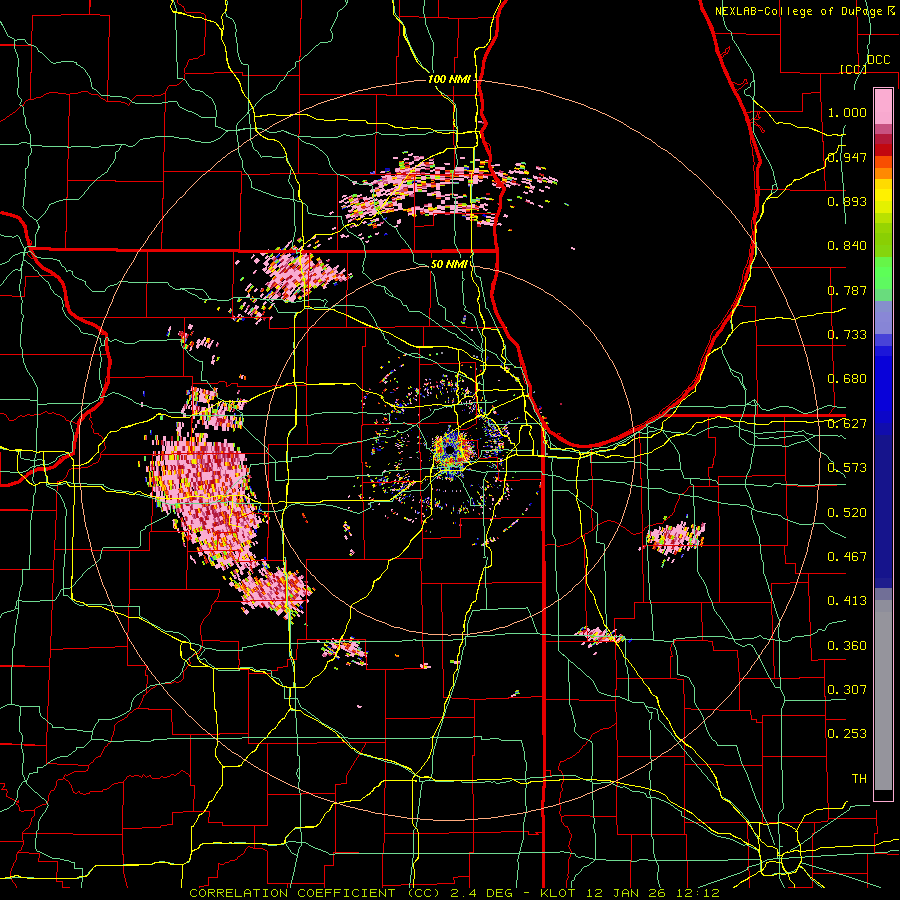Click the "[CC]" legend heading

(853, 69)
